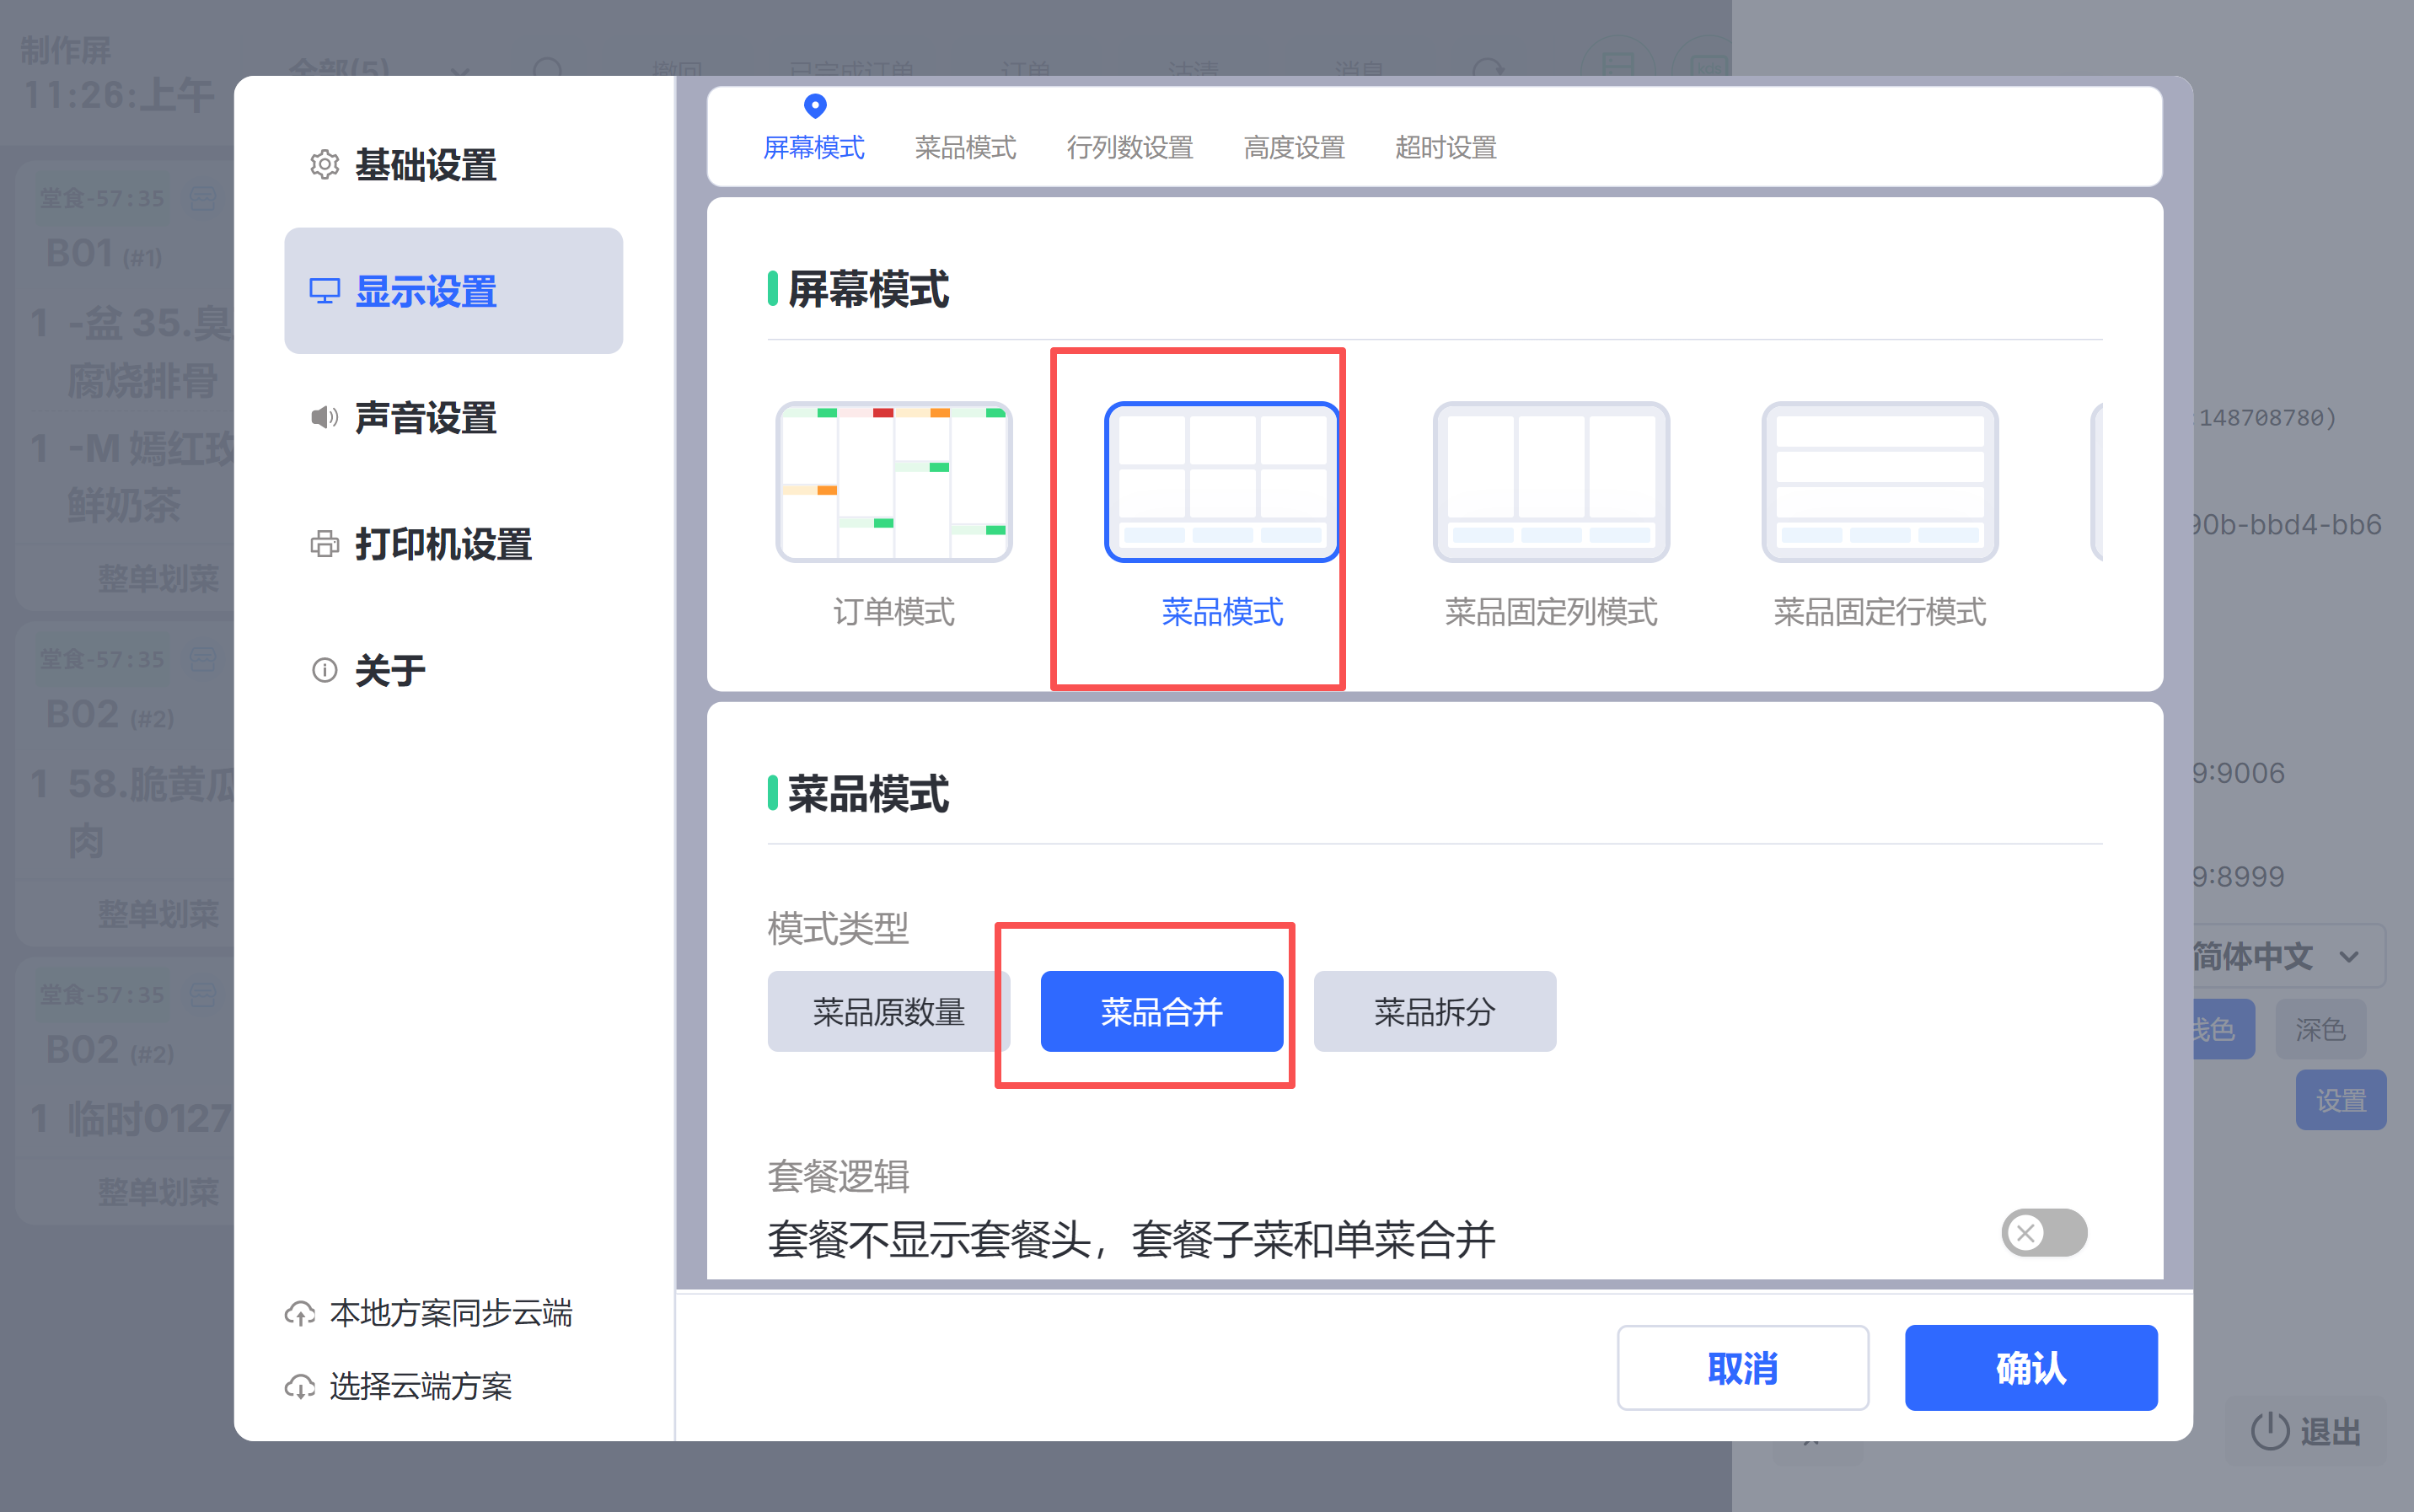Click the power icon next to 退出
This screenshot has height=1512, width=2414.
point(2269,1431)
